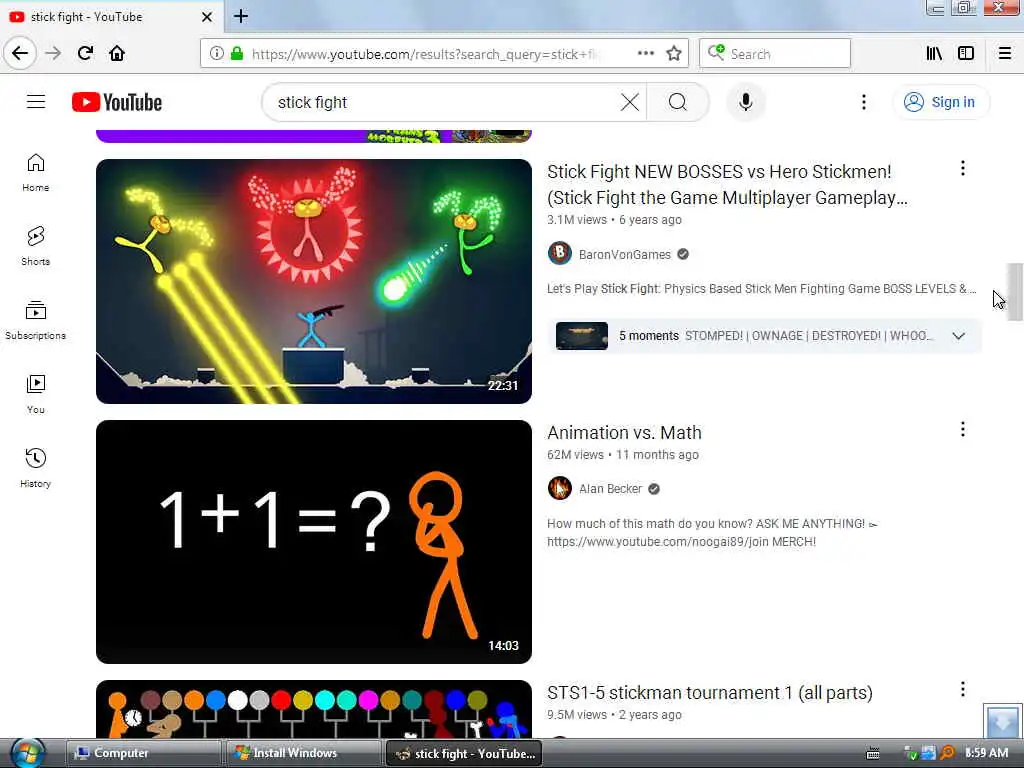Open a new browser tab
This screenshot has height=768, width=1024.
240,16
